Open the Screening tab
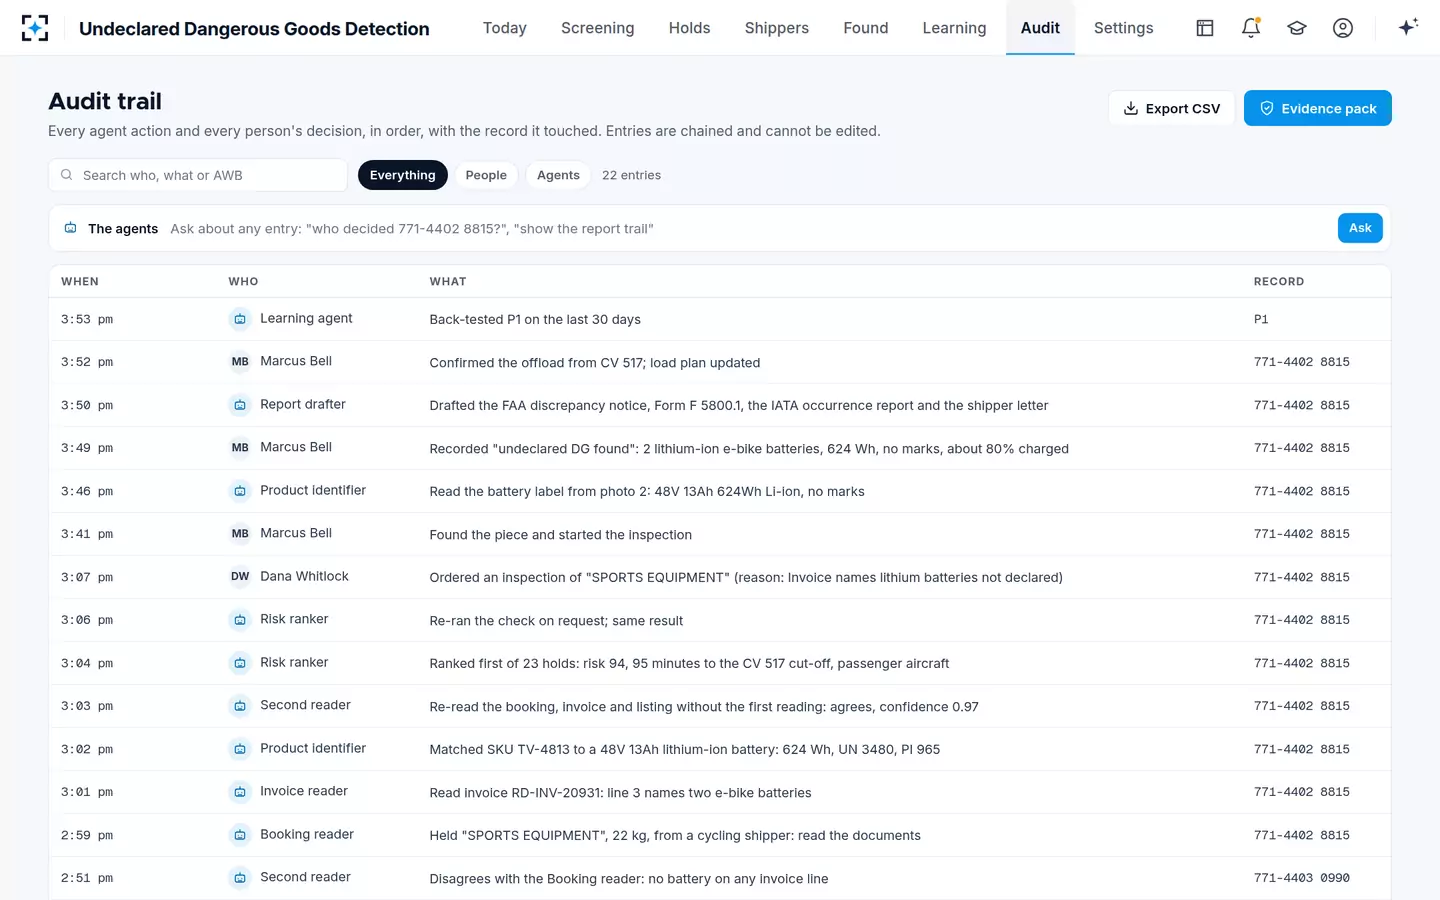Image resolution: width=1440 pixels, height=900 pixels. (x=597, y=28)
